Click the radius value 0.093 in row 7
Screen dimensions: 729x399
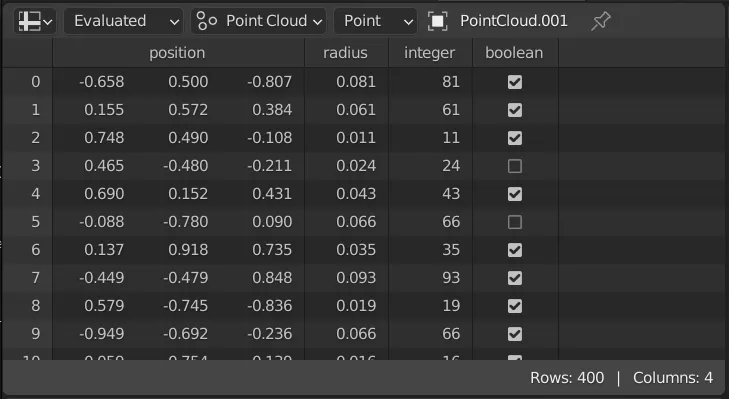[356, 278]
